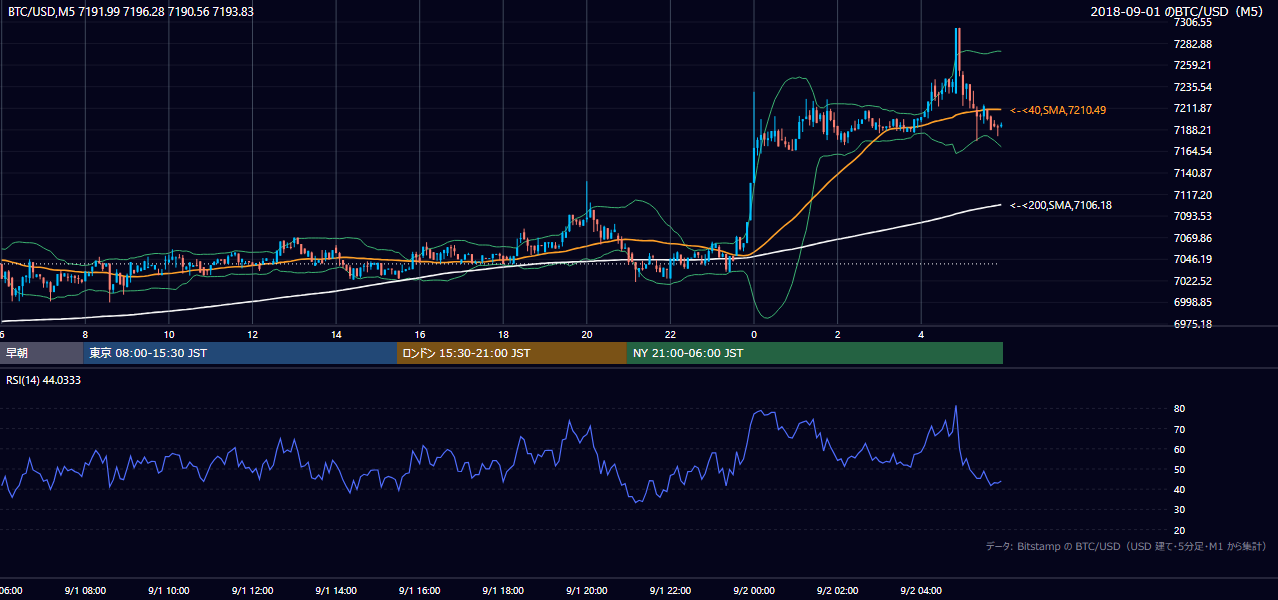Image resolution: width=1278 pixels, height=600 pixels.
Task: Click the date axis label 9/2 04:00
Action: click(922, 590)
